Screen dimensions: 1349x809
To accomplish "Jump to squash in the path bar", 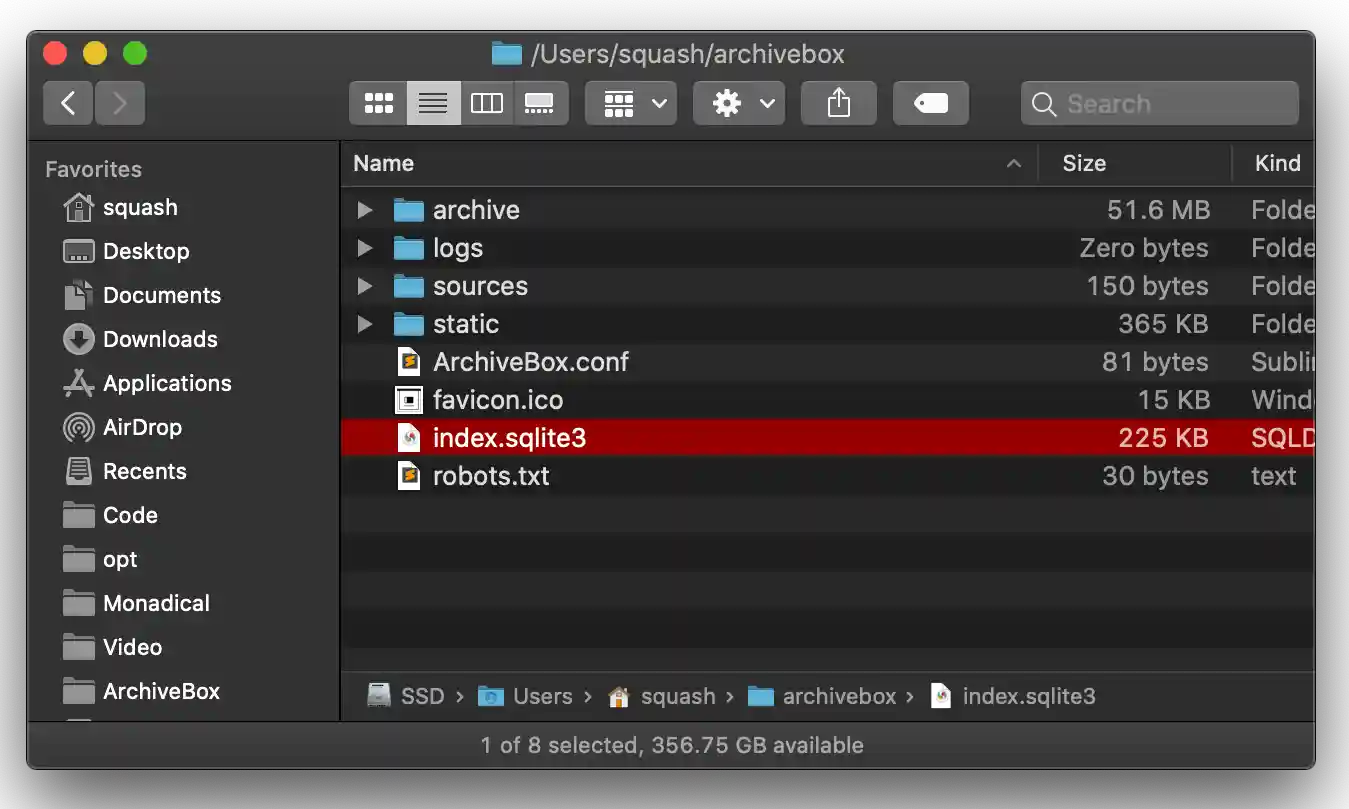I will [x=662, y=696].
